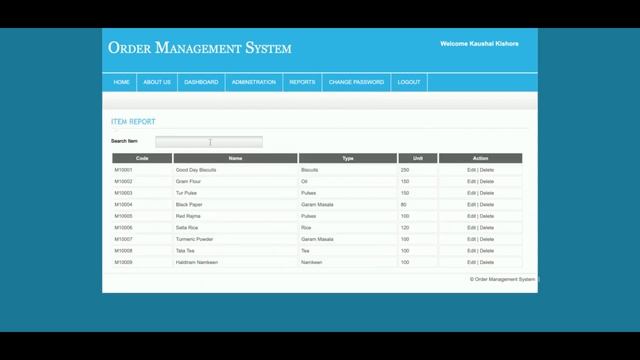
Task: Click the Order Management System footer text
Action: point(502,279)
